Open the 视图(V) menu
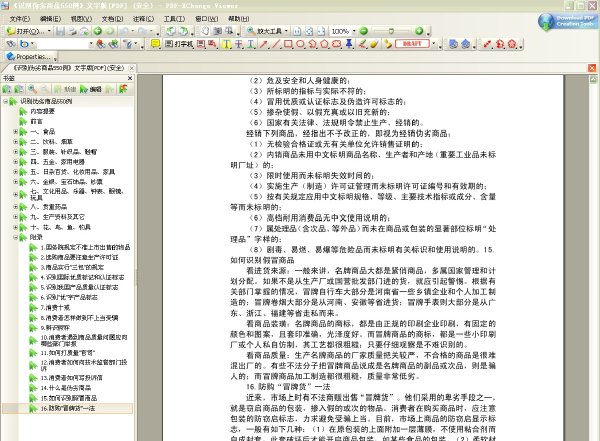The height and width of the screenshot is (441, 600). coord(81,19)
